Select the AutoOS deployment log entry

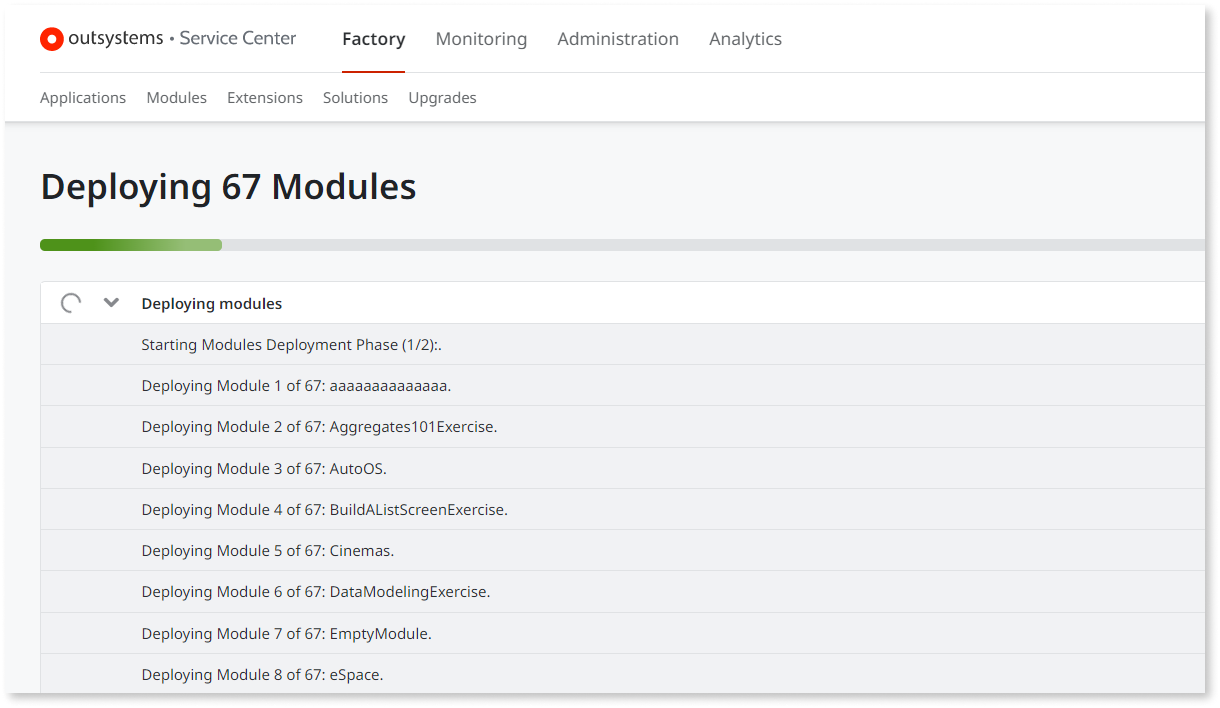(264, 469)
